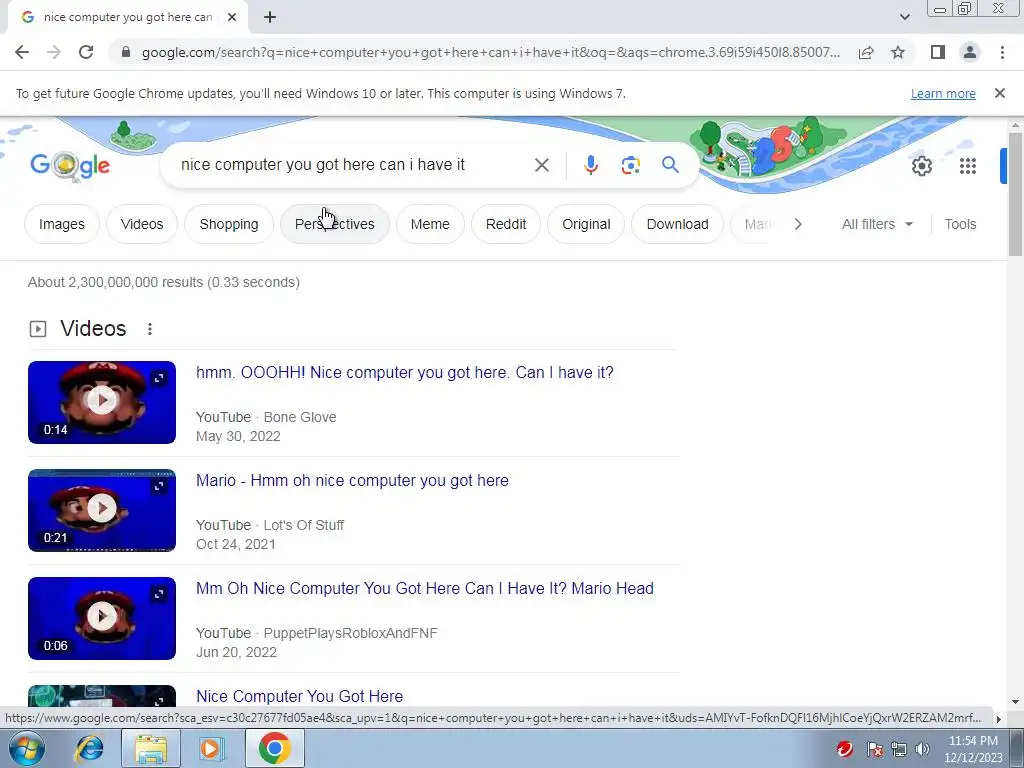Play the 0:14 Mario video thumbnail

pos(102,402)
